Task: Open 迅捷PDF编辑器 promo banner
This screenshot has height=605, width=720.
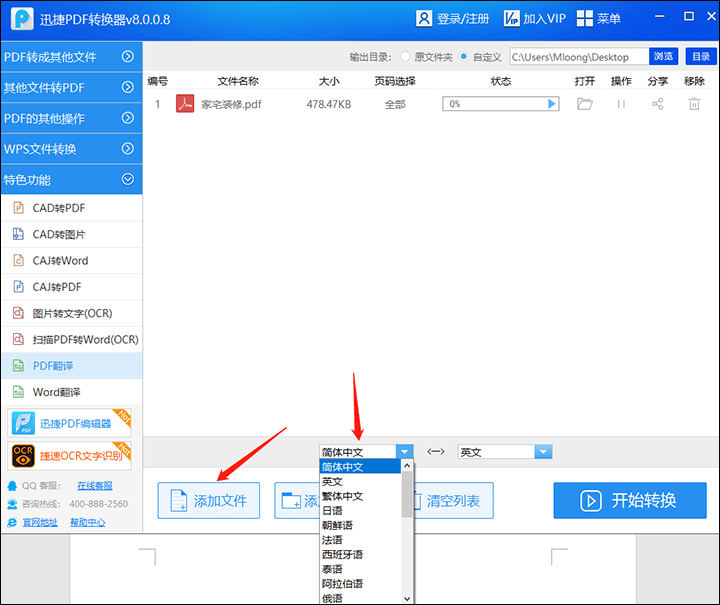Action: 70,423
